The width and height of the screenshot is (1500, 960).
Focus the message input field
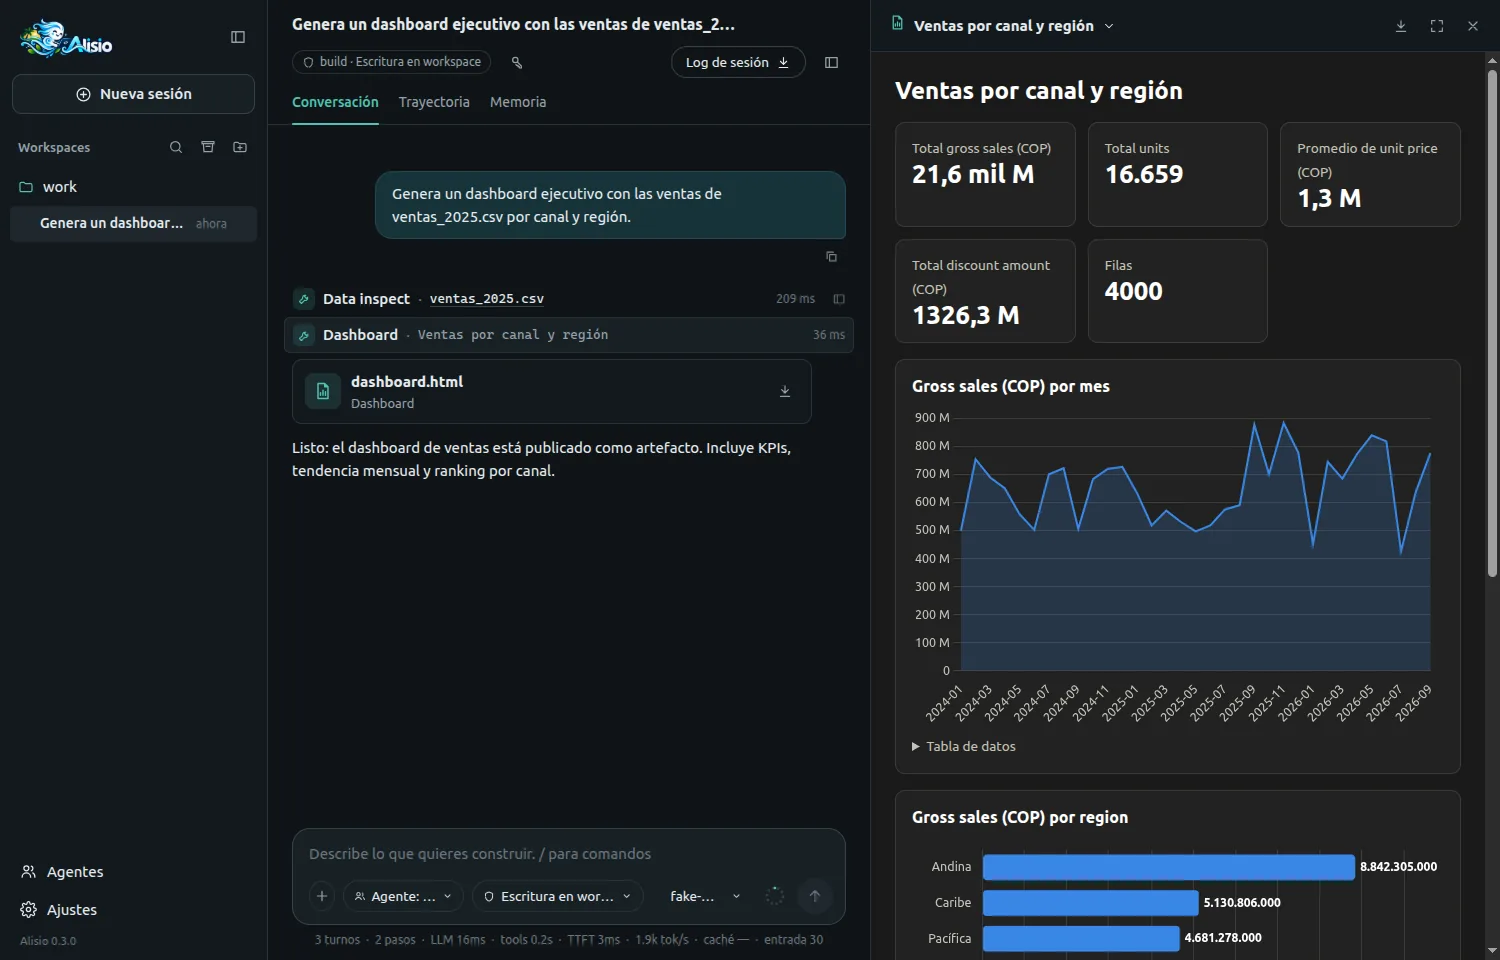(x=569, y=854)
